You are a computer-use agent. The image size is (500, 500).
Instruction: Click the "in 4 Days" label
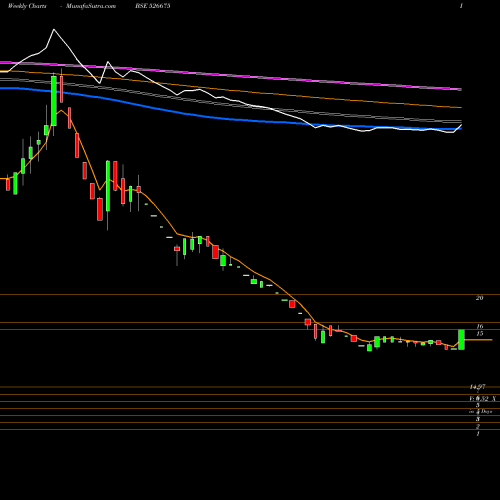(x=480, y=412)
